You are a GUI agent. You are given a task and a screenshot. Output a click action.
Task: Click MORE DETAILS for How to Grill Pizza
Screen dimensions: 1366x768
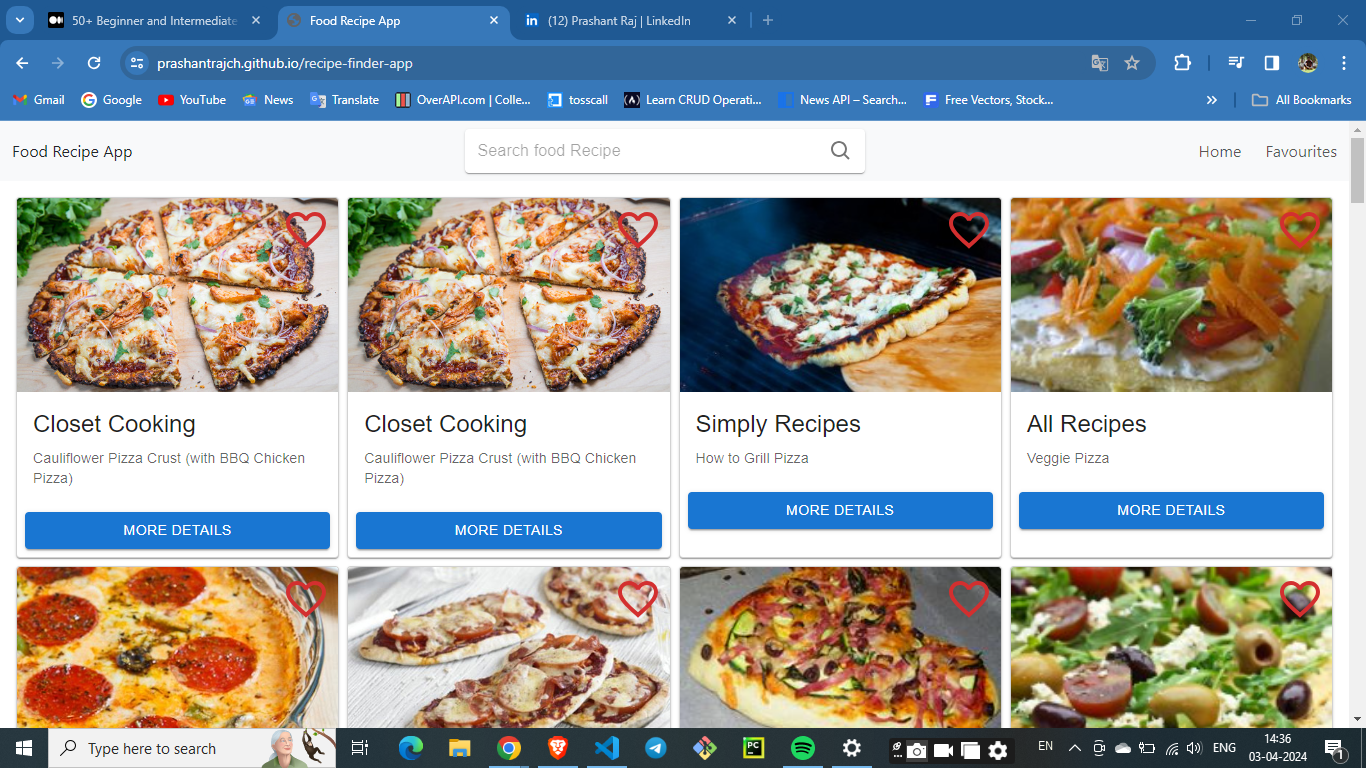[x=840, y=510]
